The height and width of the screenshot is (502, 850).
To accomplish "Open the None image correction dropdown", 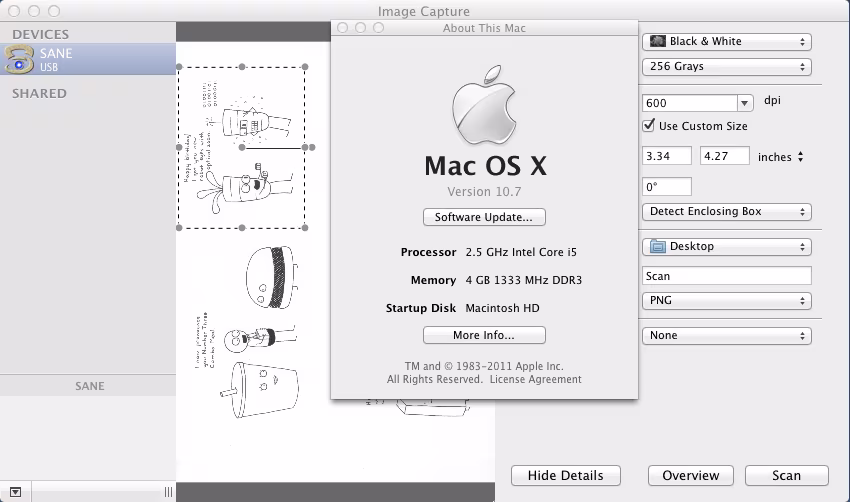I will pyautogui.click(x=726, y=336).
